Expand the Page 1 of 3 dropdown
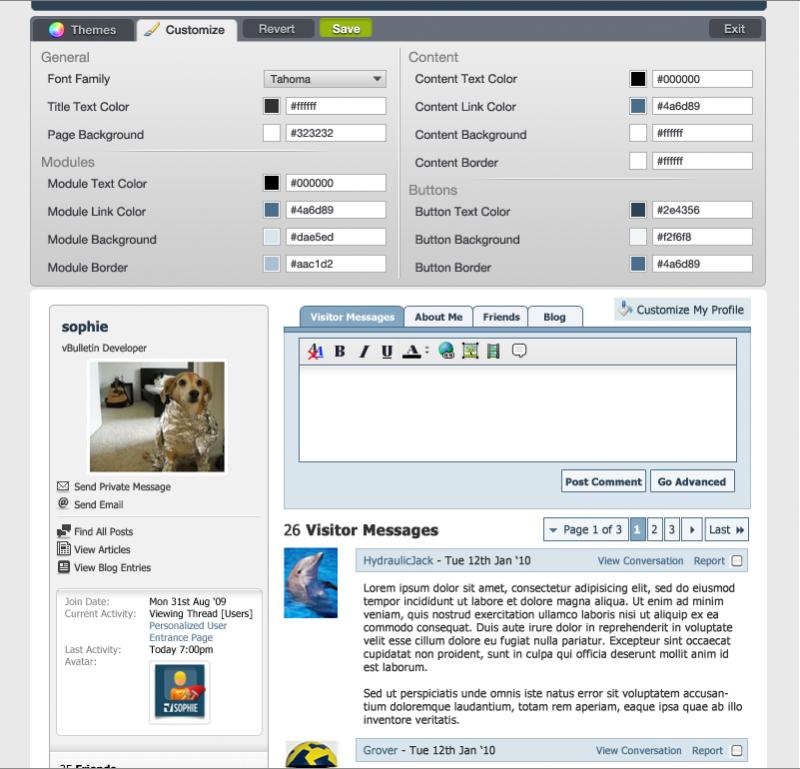Viewport: 800px width, 769px height. 585,530
